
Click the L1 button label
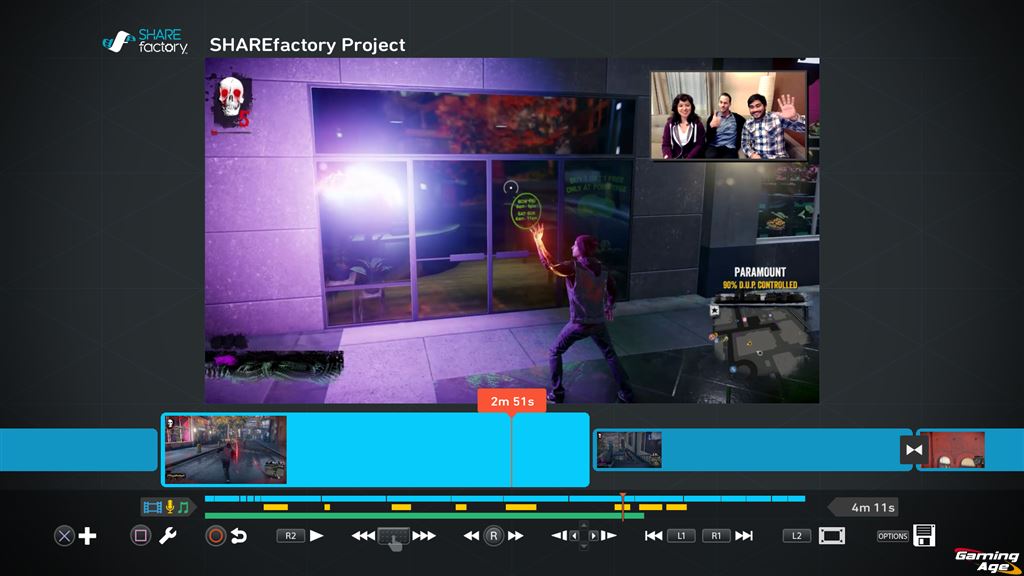[x=681, y=536]
